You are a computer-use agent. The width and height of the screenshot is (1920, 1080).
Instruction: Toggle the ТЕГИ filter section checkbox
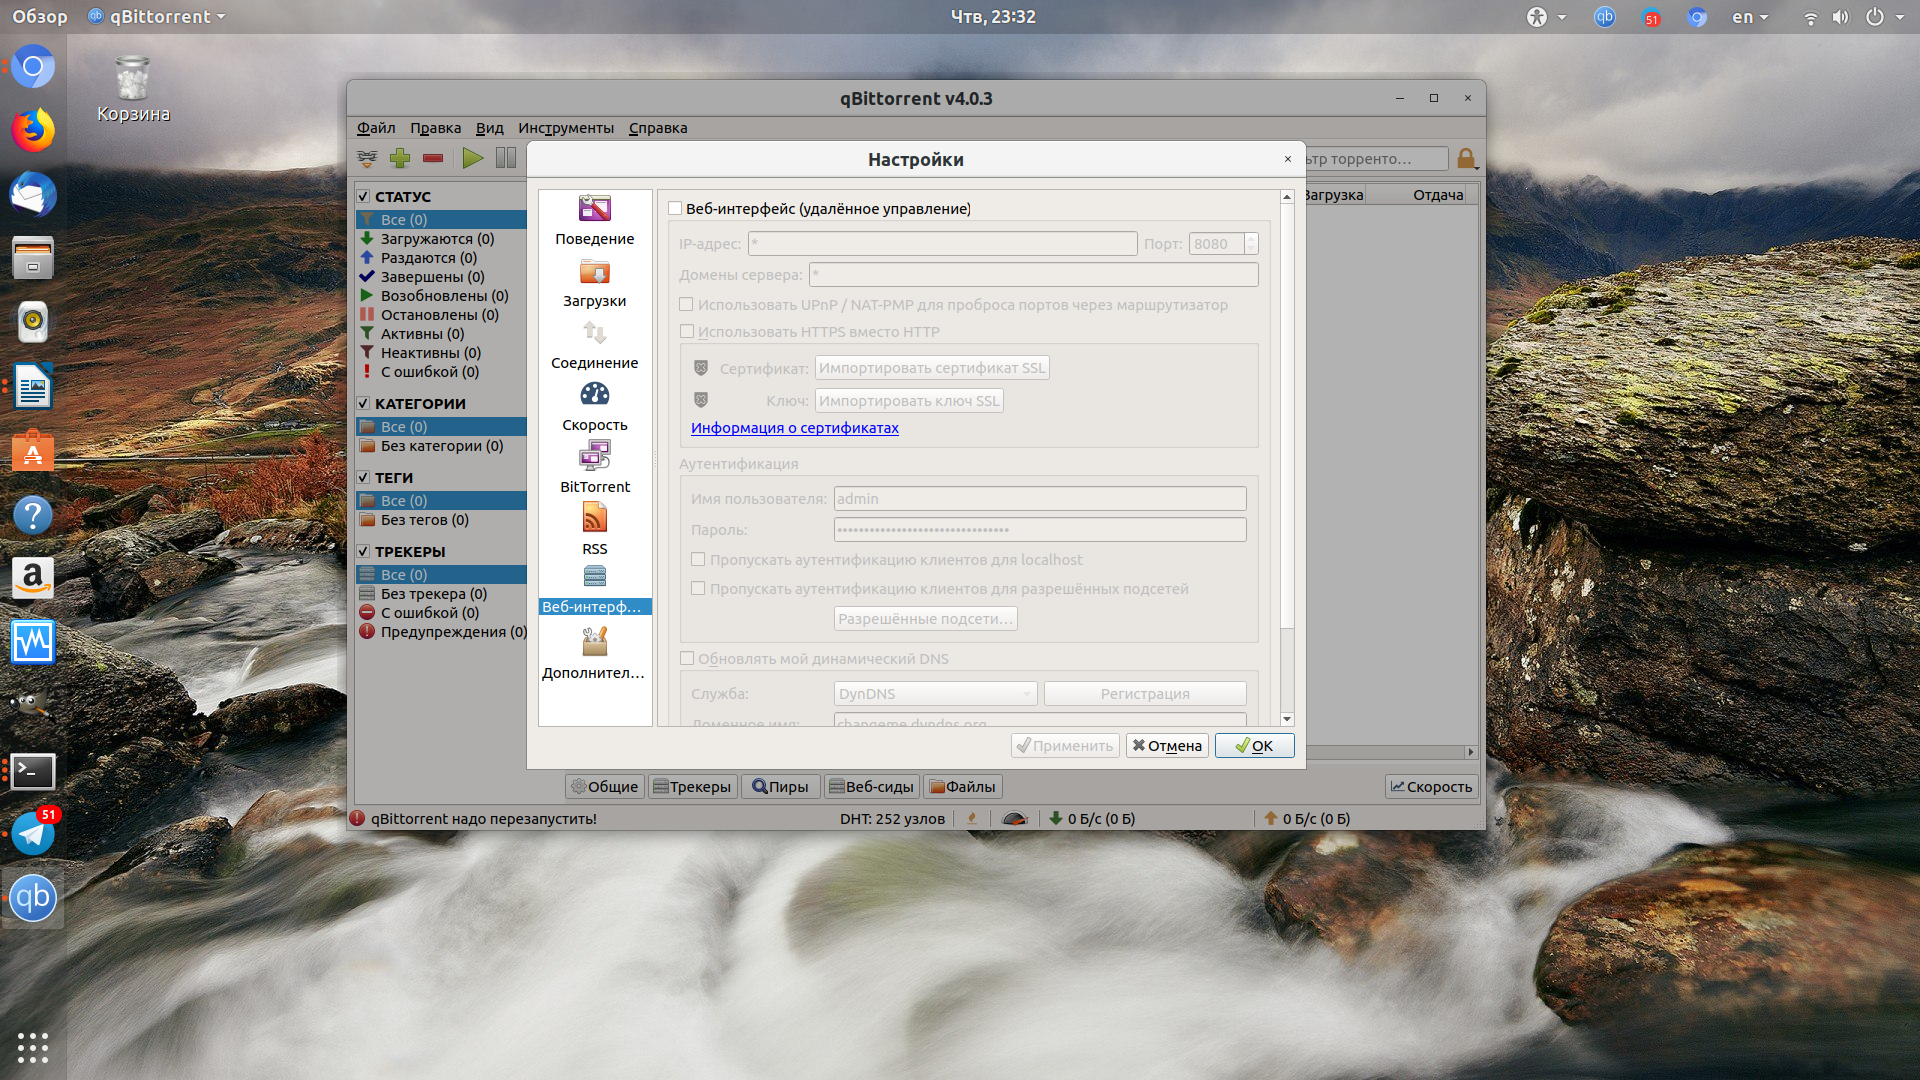pos(364,478)
